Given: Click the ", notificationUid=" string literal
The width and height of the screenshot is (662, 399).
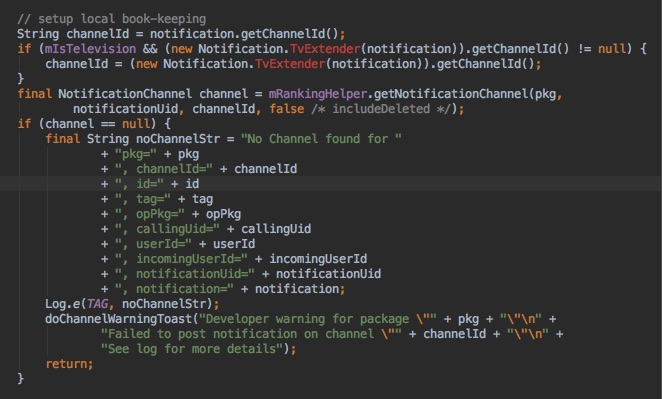Looking at the screenshot, I should (185, 274).
